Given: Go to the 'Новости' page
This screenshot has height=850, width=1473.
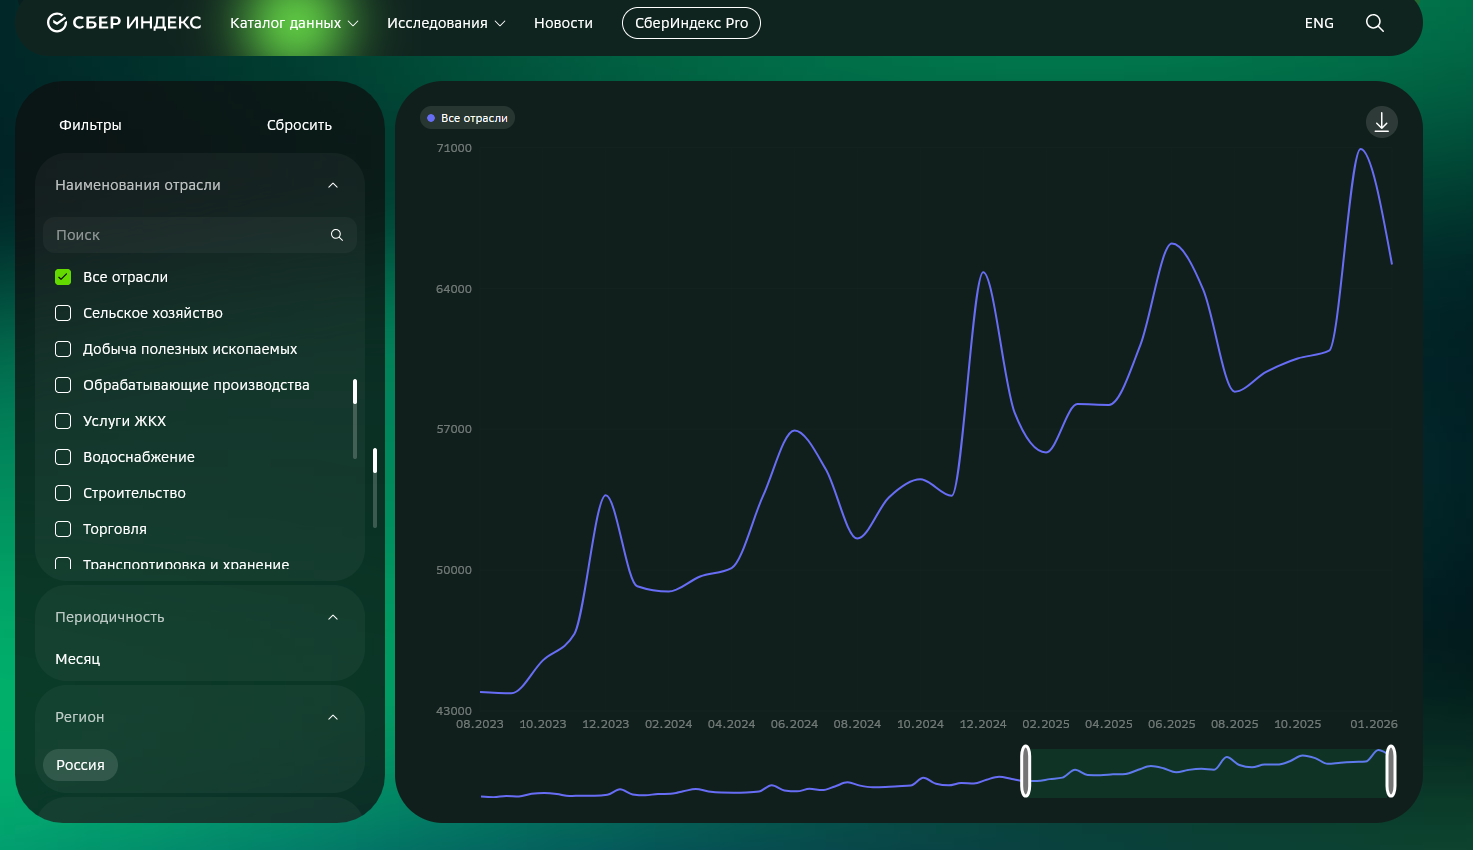Looking at the screenshot, I should click(x=563, y=23).
